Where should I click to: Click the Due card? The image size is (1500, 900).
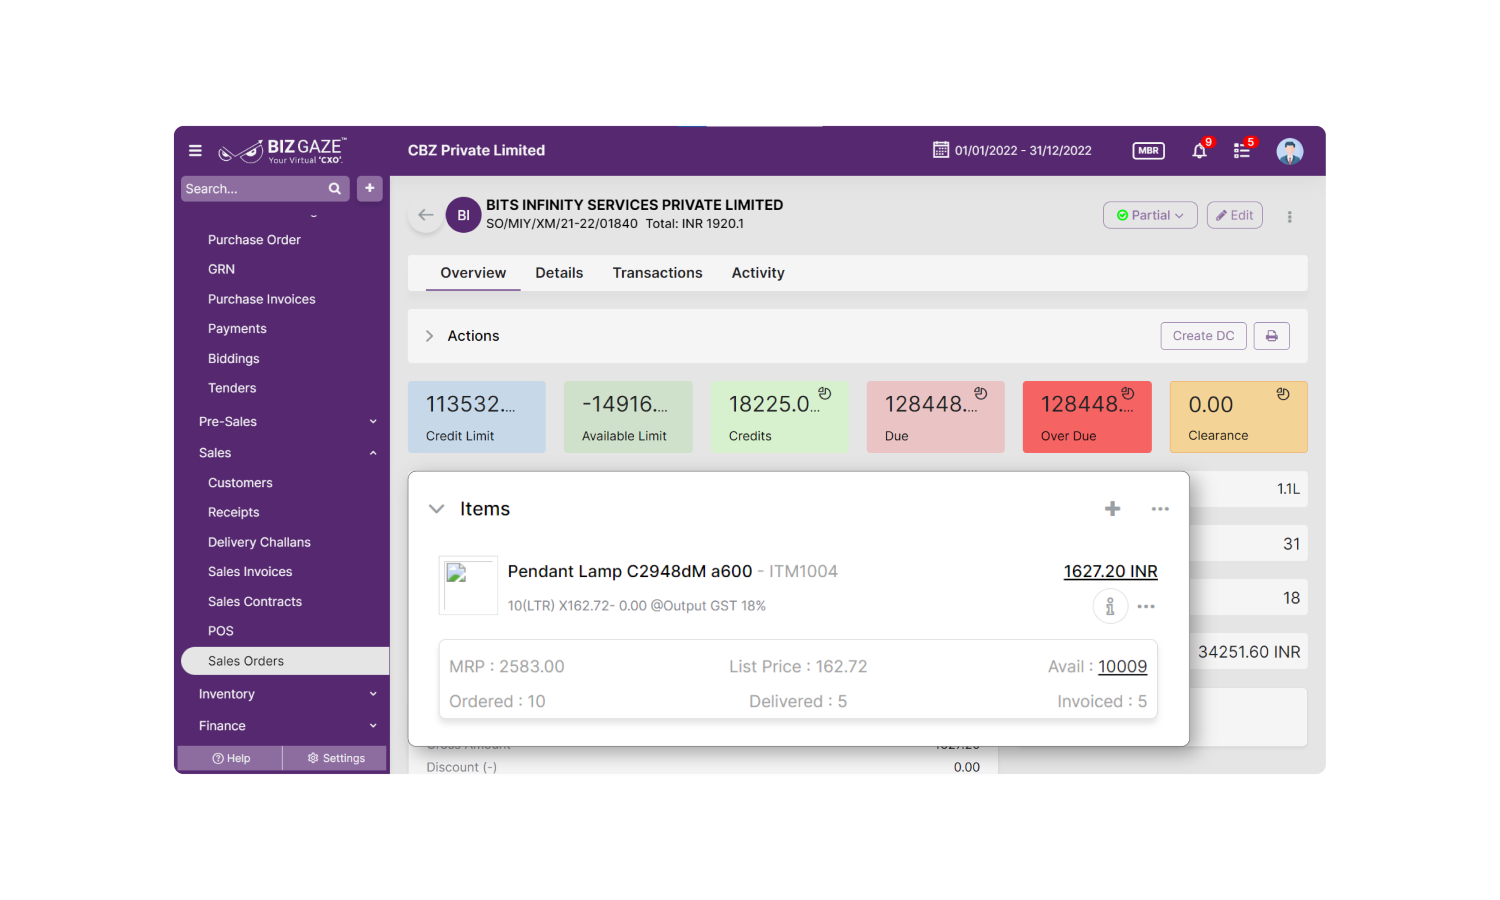[935, 417]
